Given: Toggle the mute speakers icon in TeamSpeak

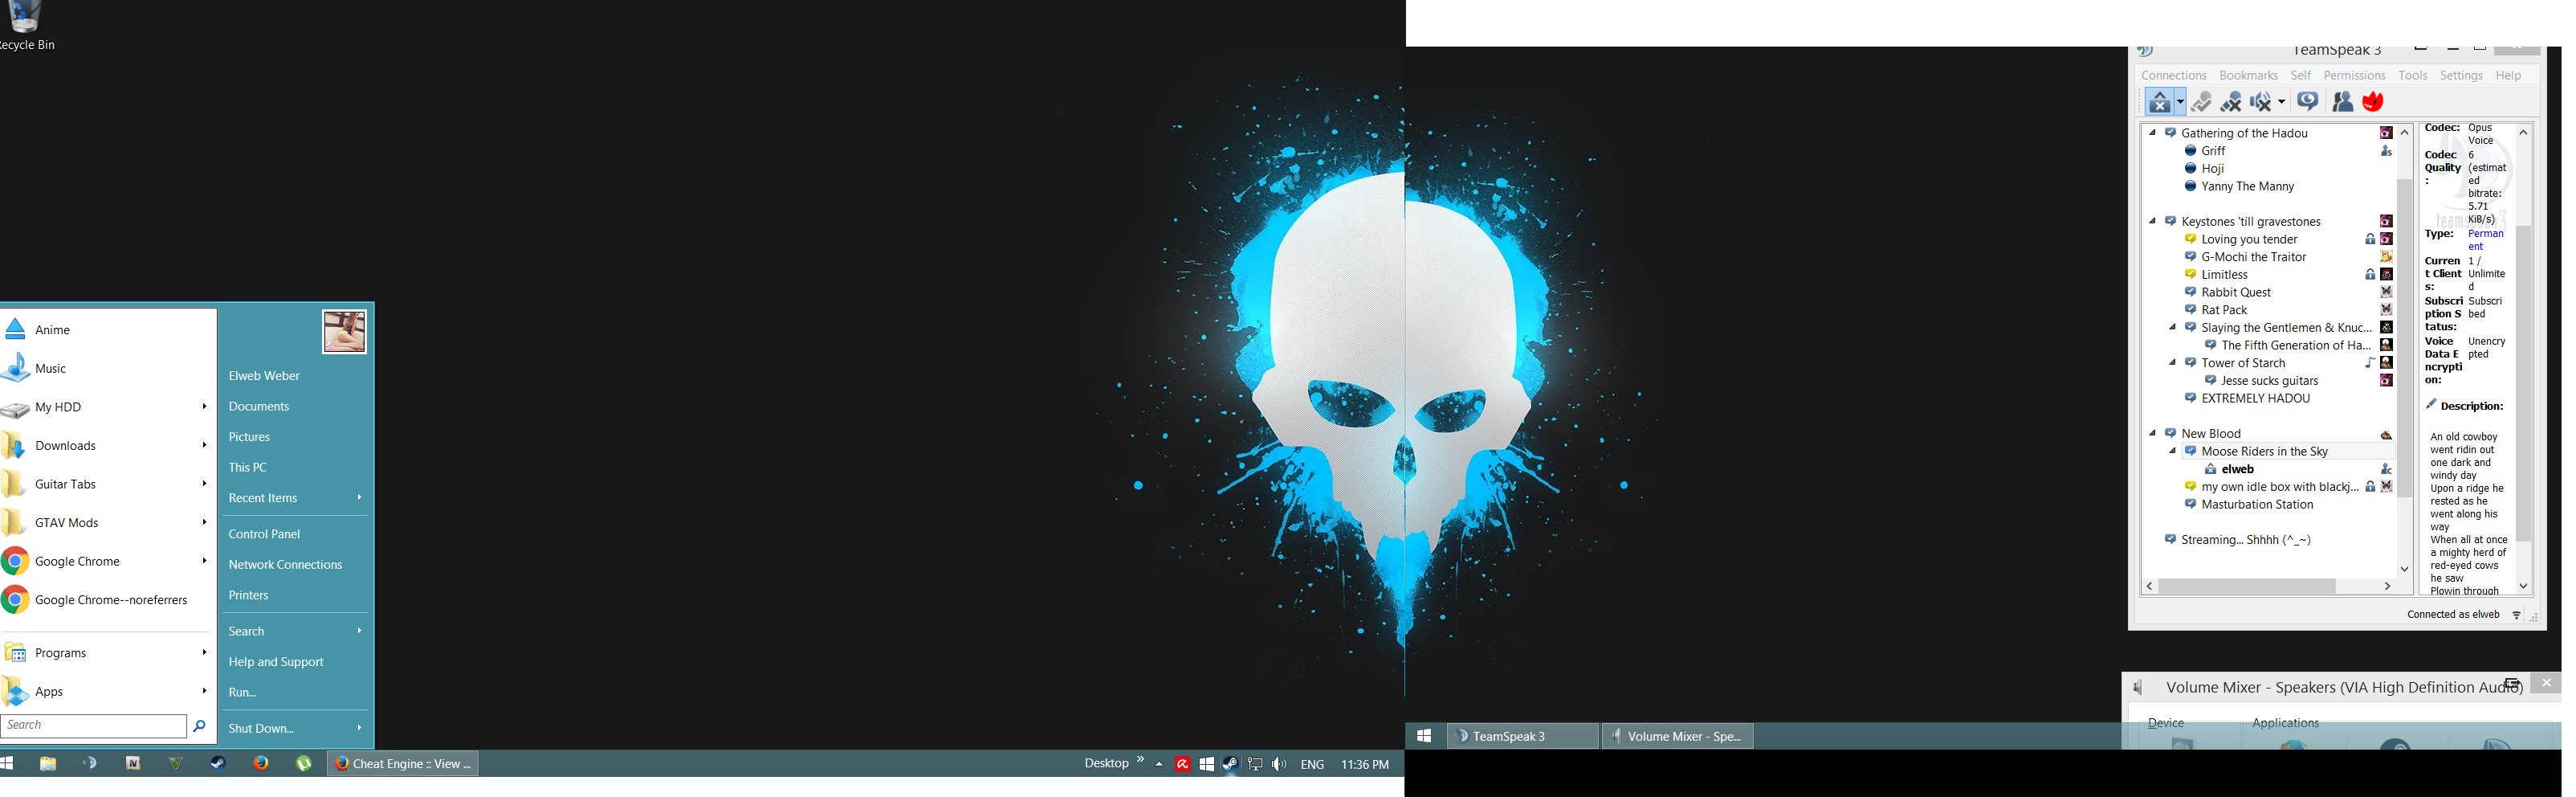Looking at the screenshot, I should [x=2261, y=102].
